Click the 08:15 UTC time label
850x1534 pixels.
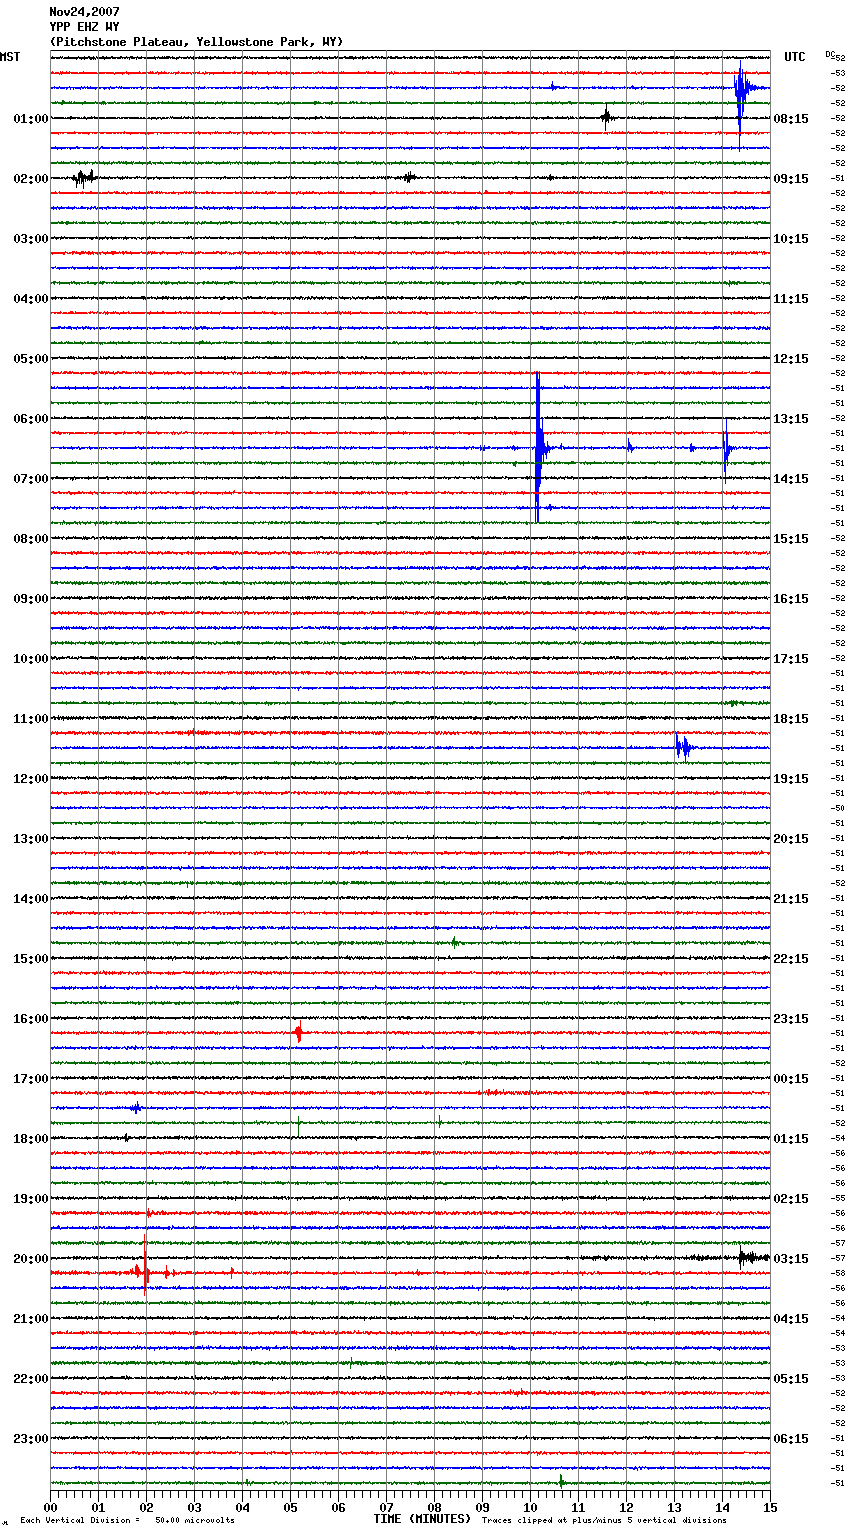pos(791,119)
